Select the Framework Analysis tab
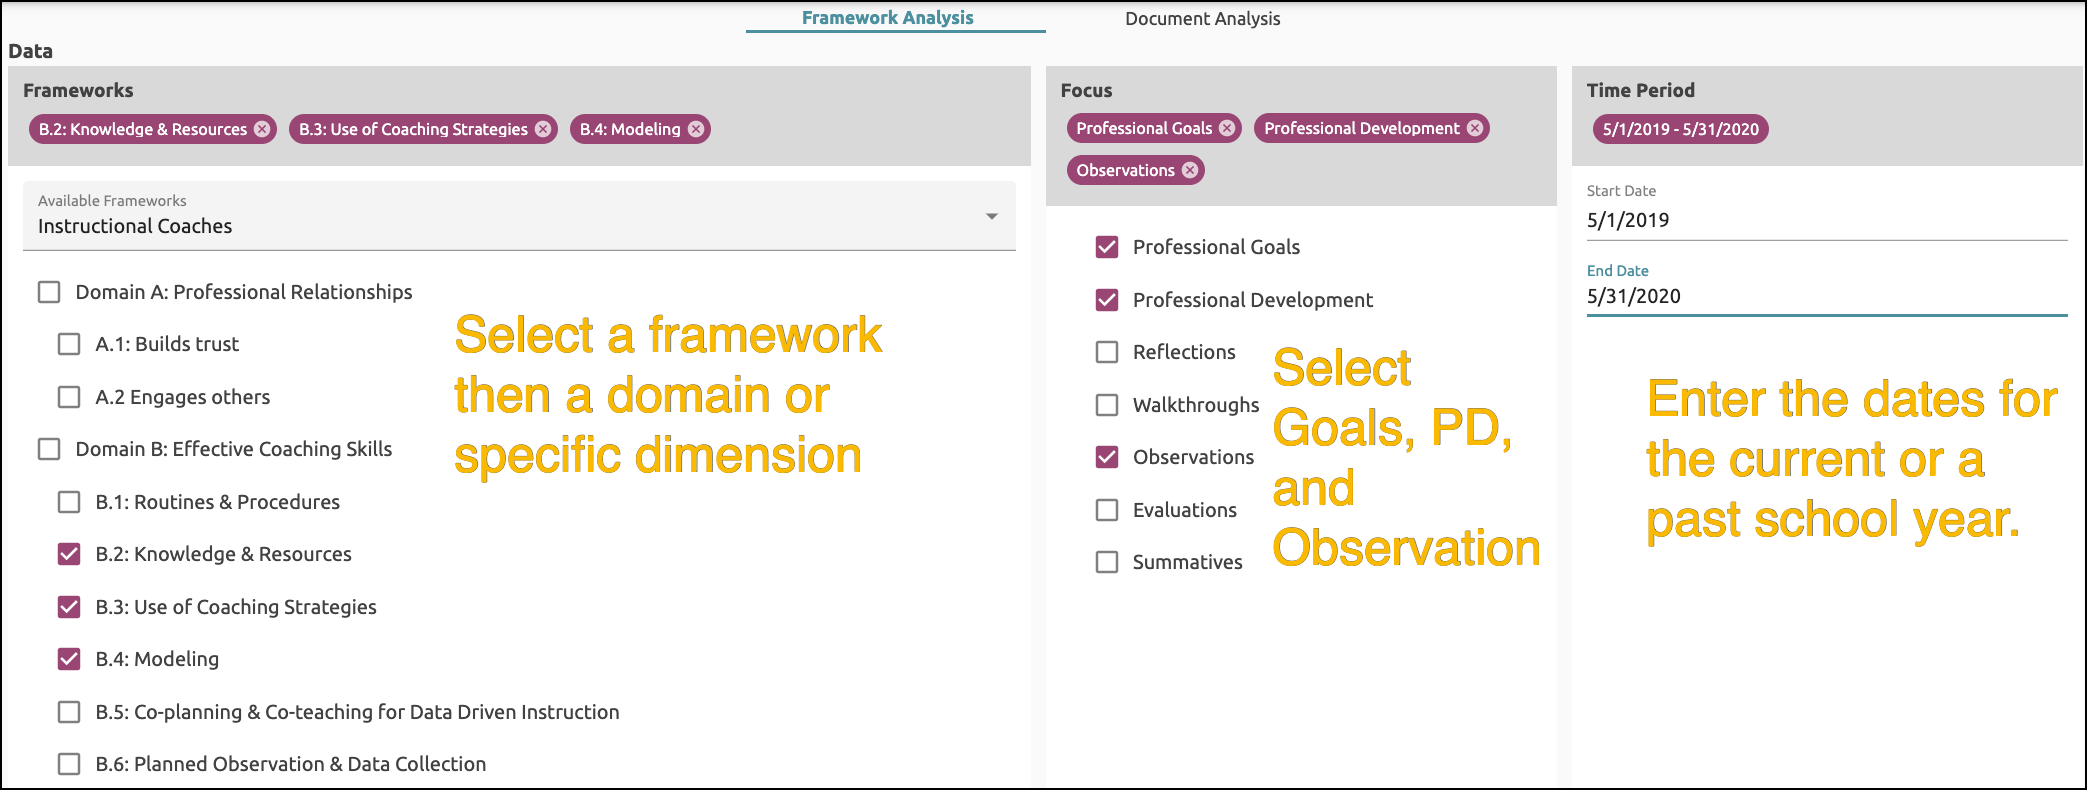 click(888, 18)
